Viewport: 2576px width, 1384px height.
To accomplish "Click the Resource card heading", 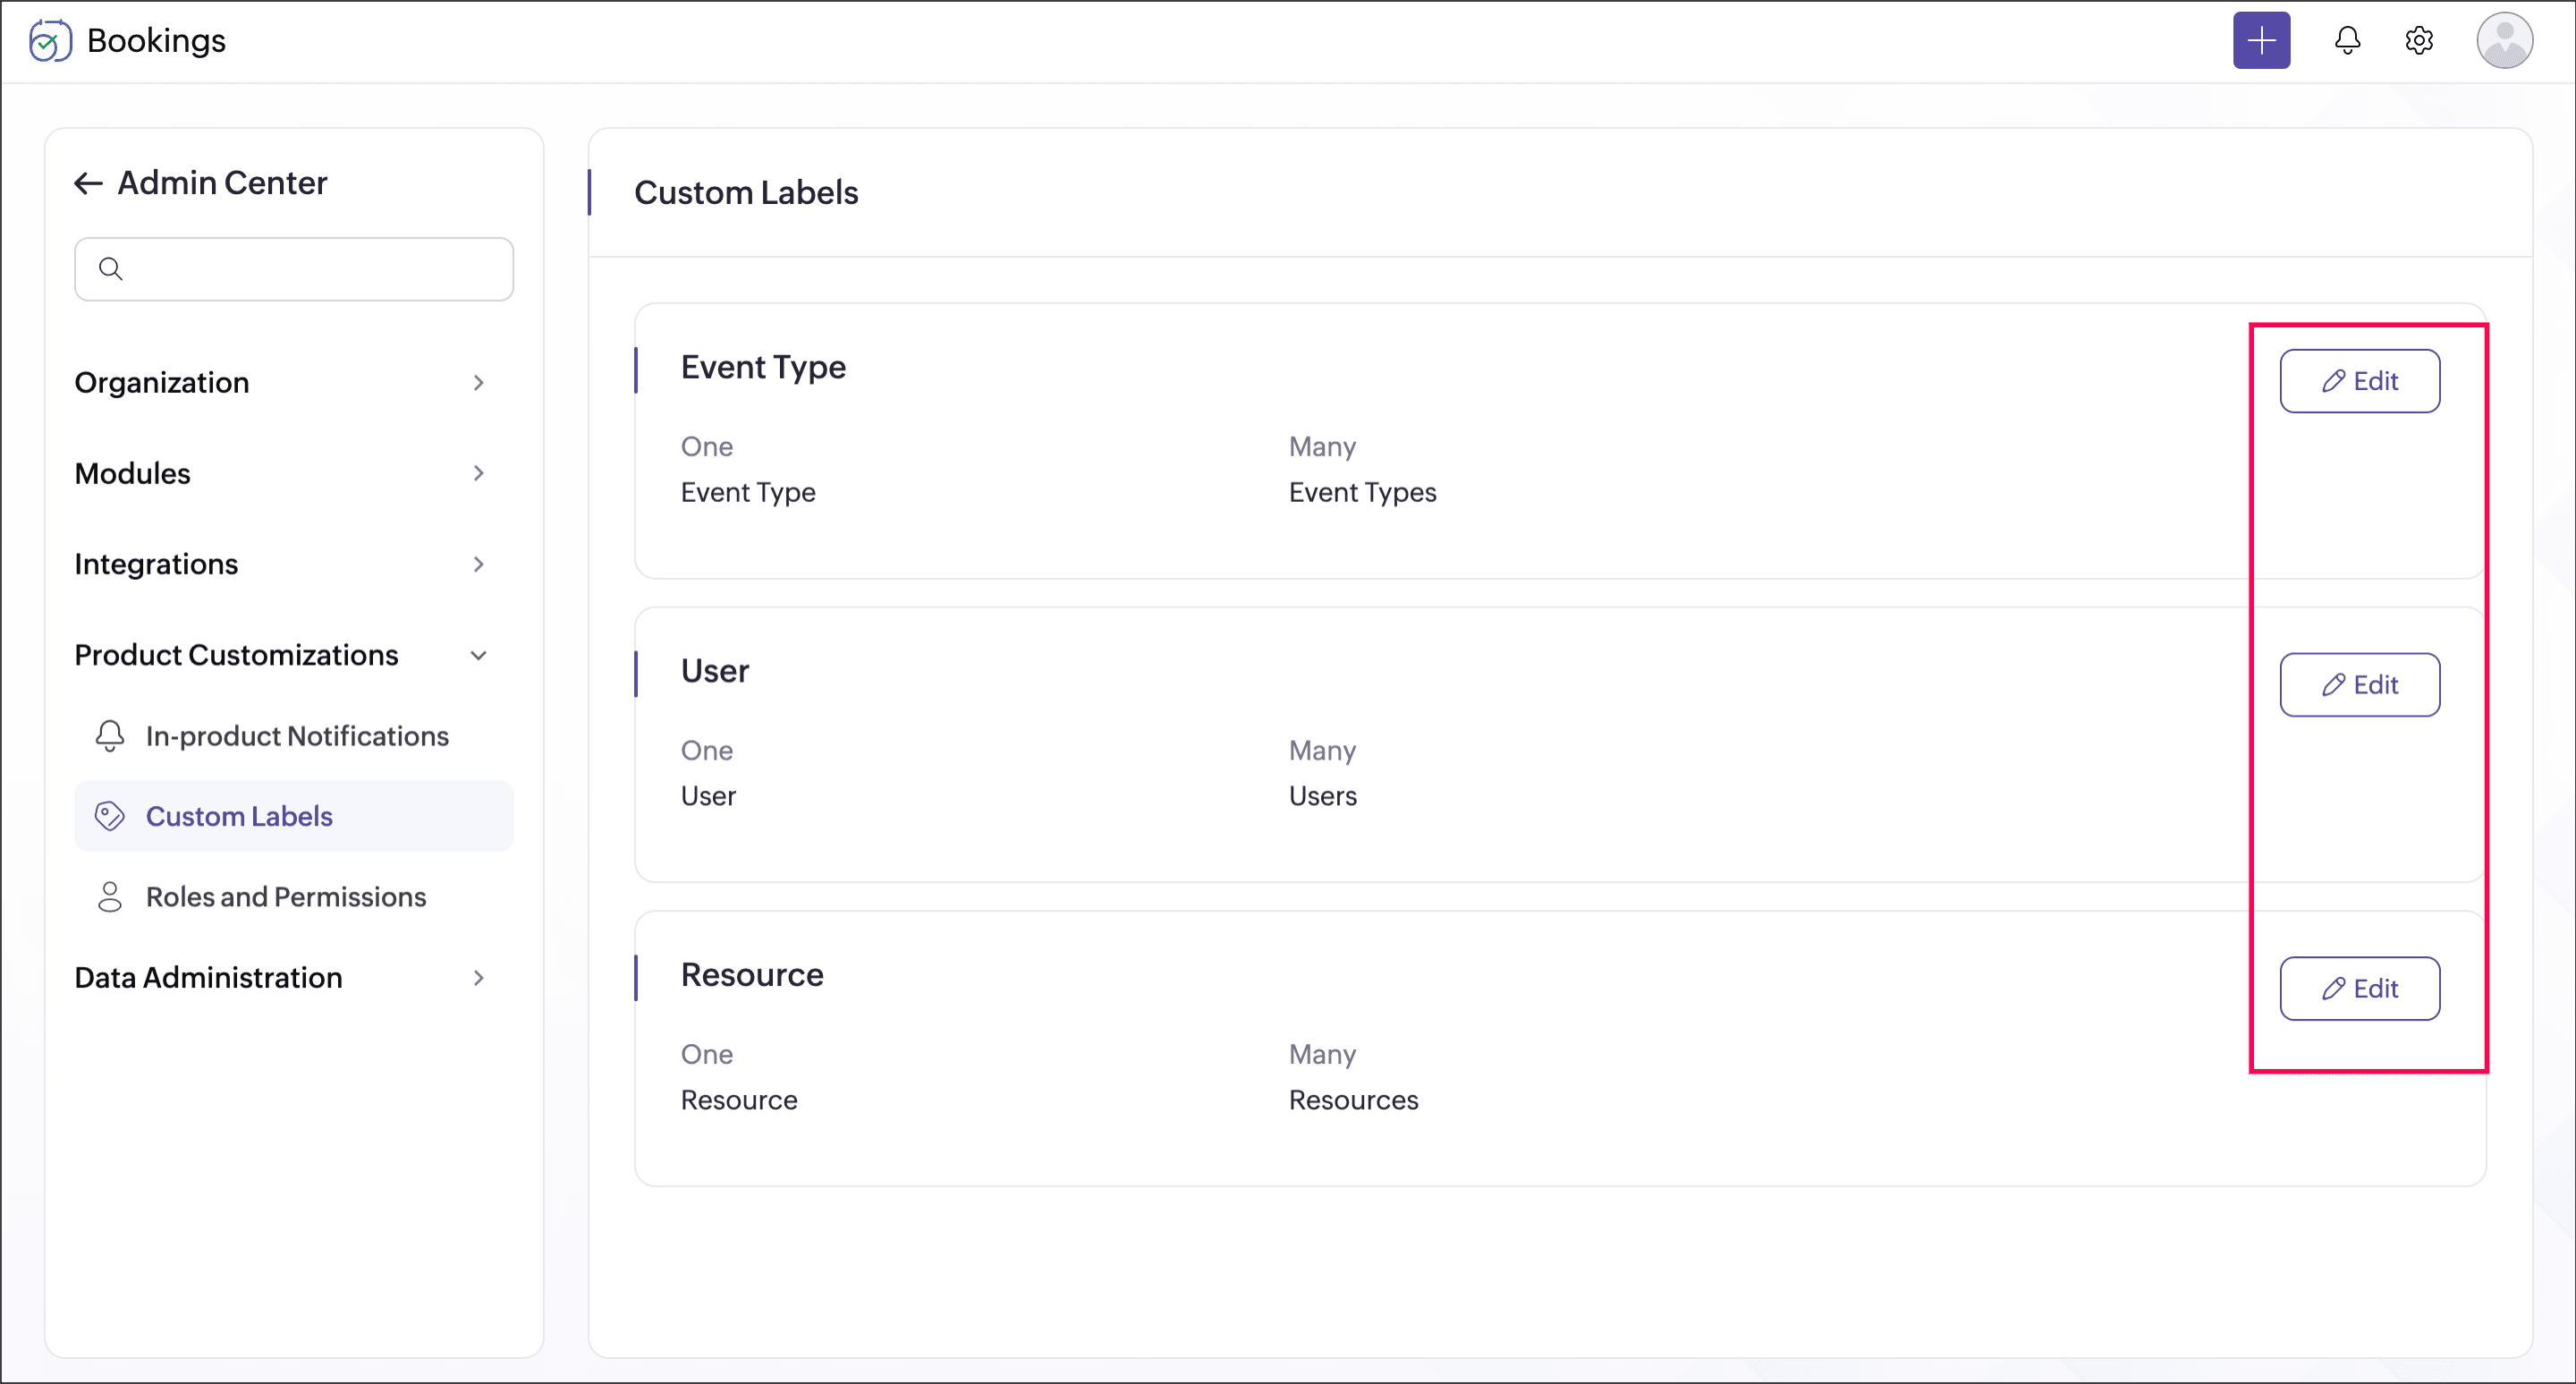I will 752,975.
